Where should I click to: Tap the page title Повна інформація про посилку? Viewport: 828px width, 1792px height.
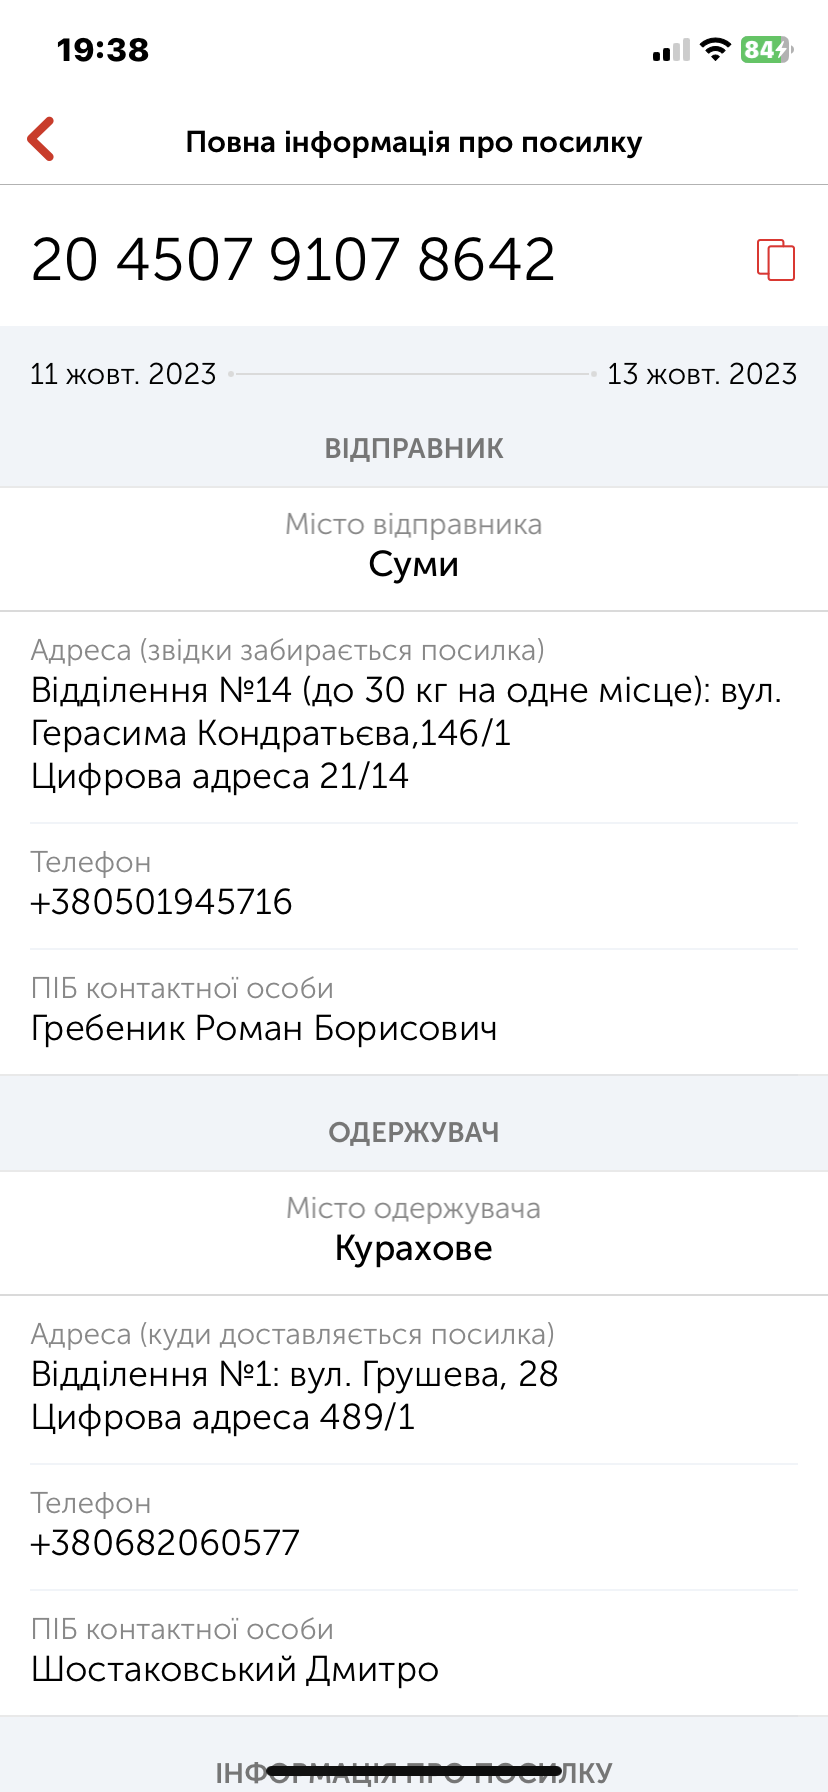click(x=414, y=142)
